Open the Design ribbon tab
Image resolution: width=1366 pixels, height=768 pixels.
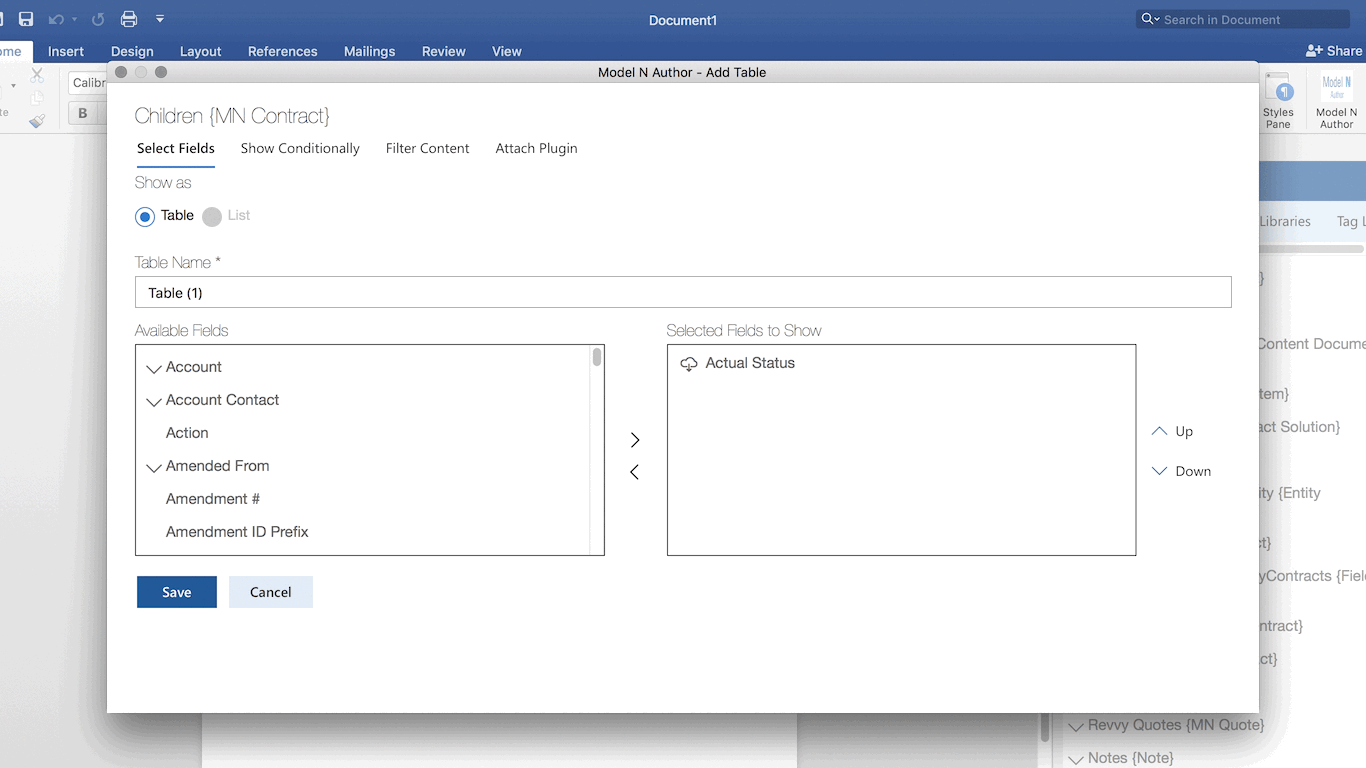pyautogui.click(x=132, y=51)
